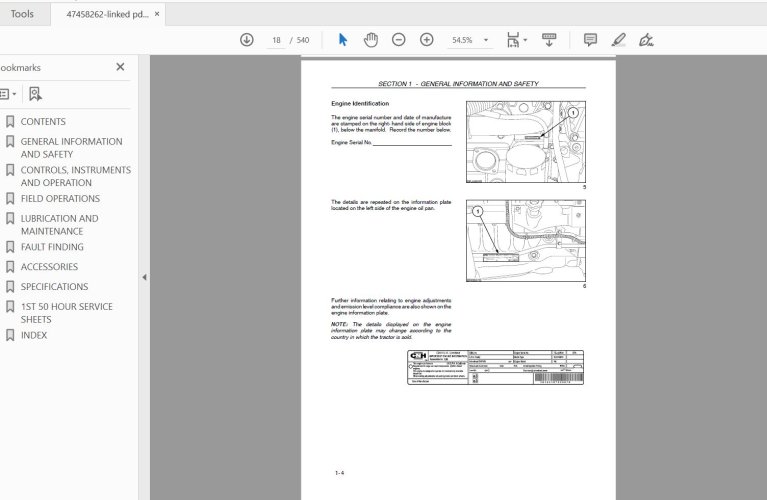
Task: Open the sign document tool
Action: [x=646, y=40]
